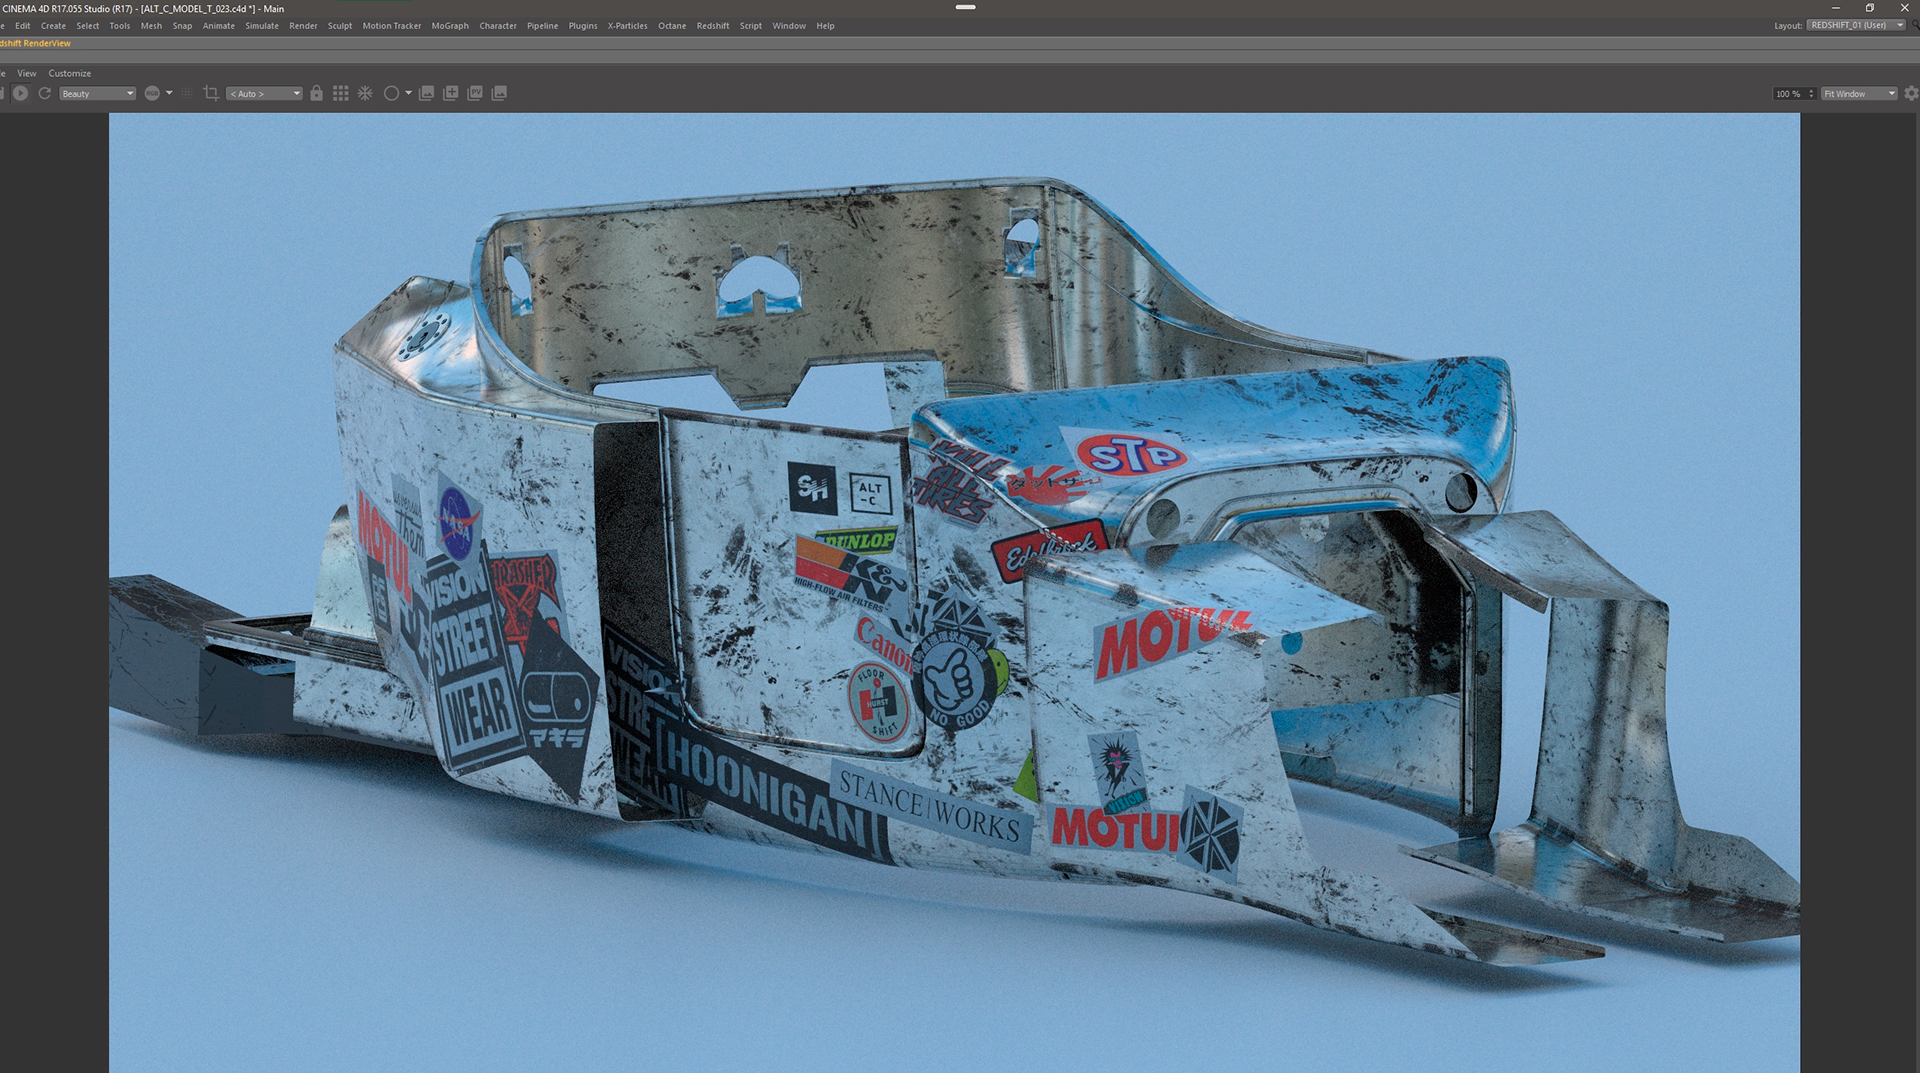Select the crop region render icon

coord(211,93)
